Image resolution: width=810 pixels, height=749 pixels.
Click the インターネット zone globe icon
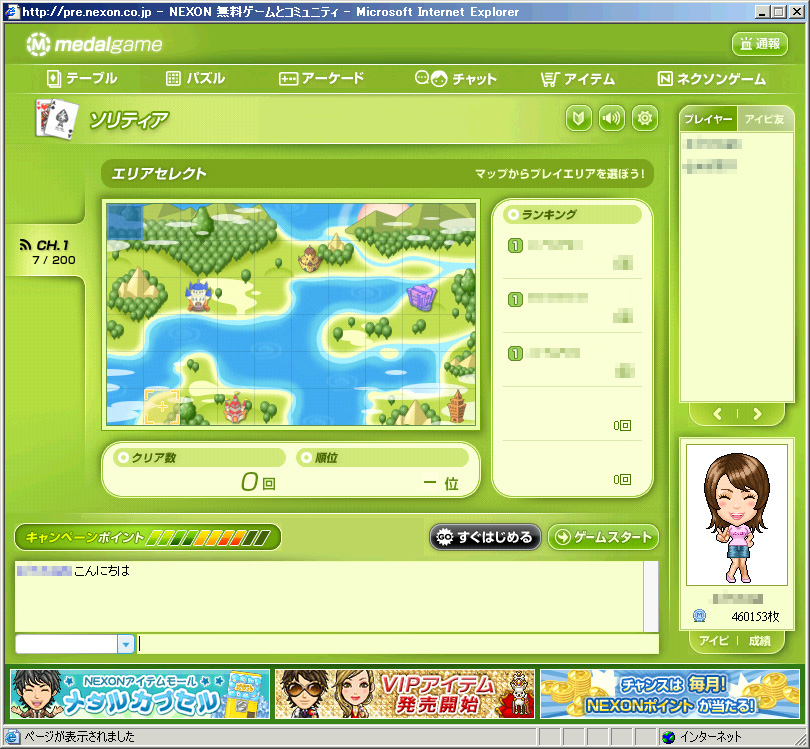click(x=668, y=737)
